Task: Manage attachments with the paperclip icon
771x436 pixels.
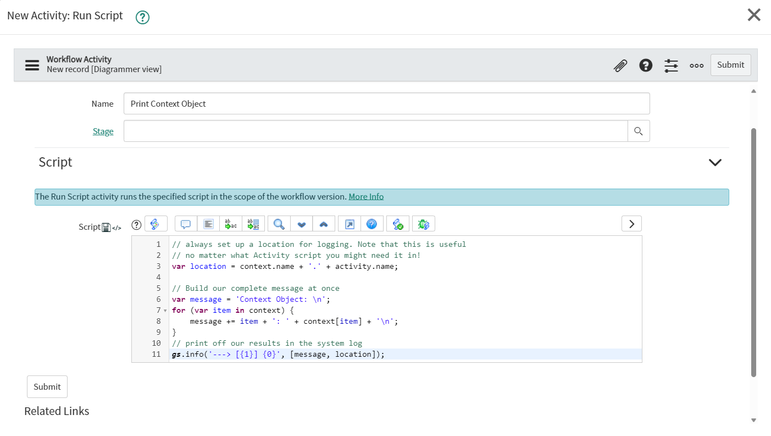Action: 621,65
